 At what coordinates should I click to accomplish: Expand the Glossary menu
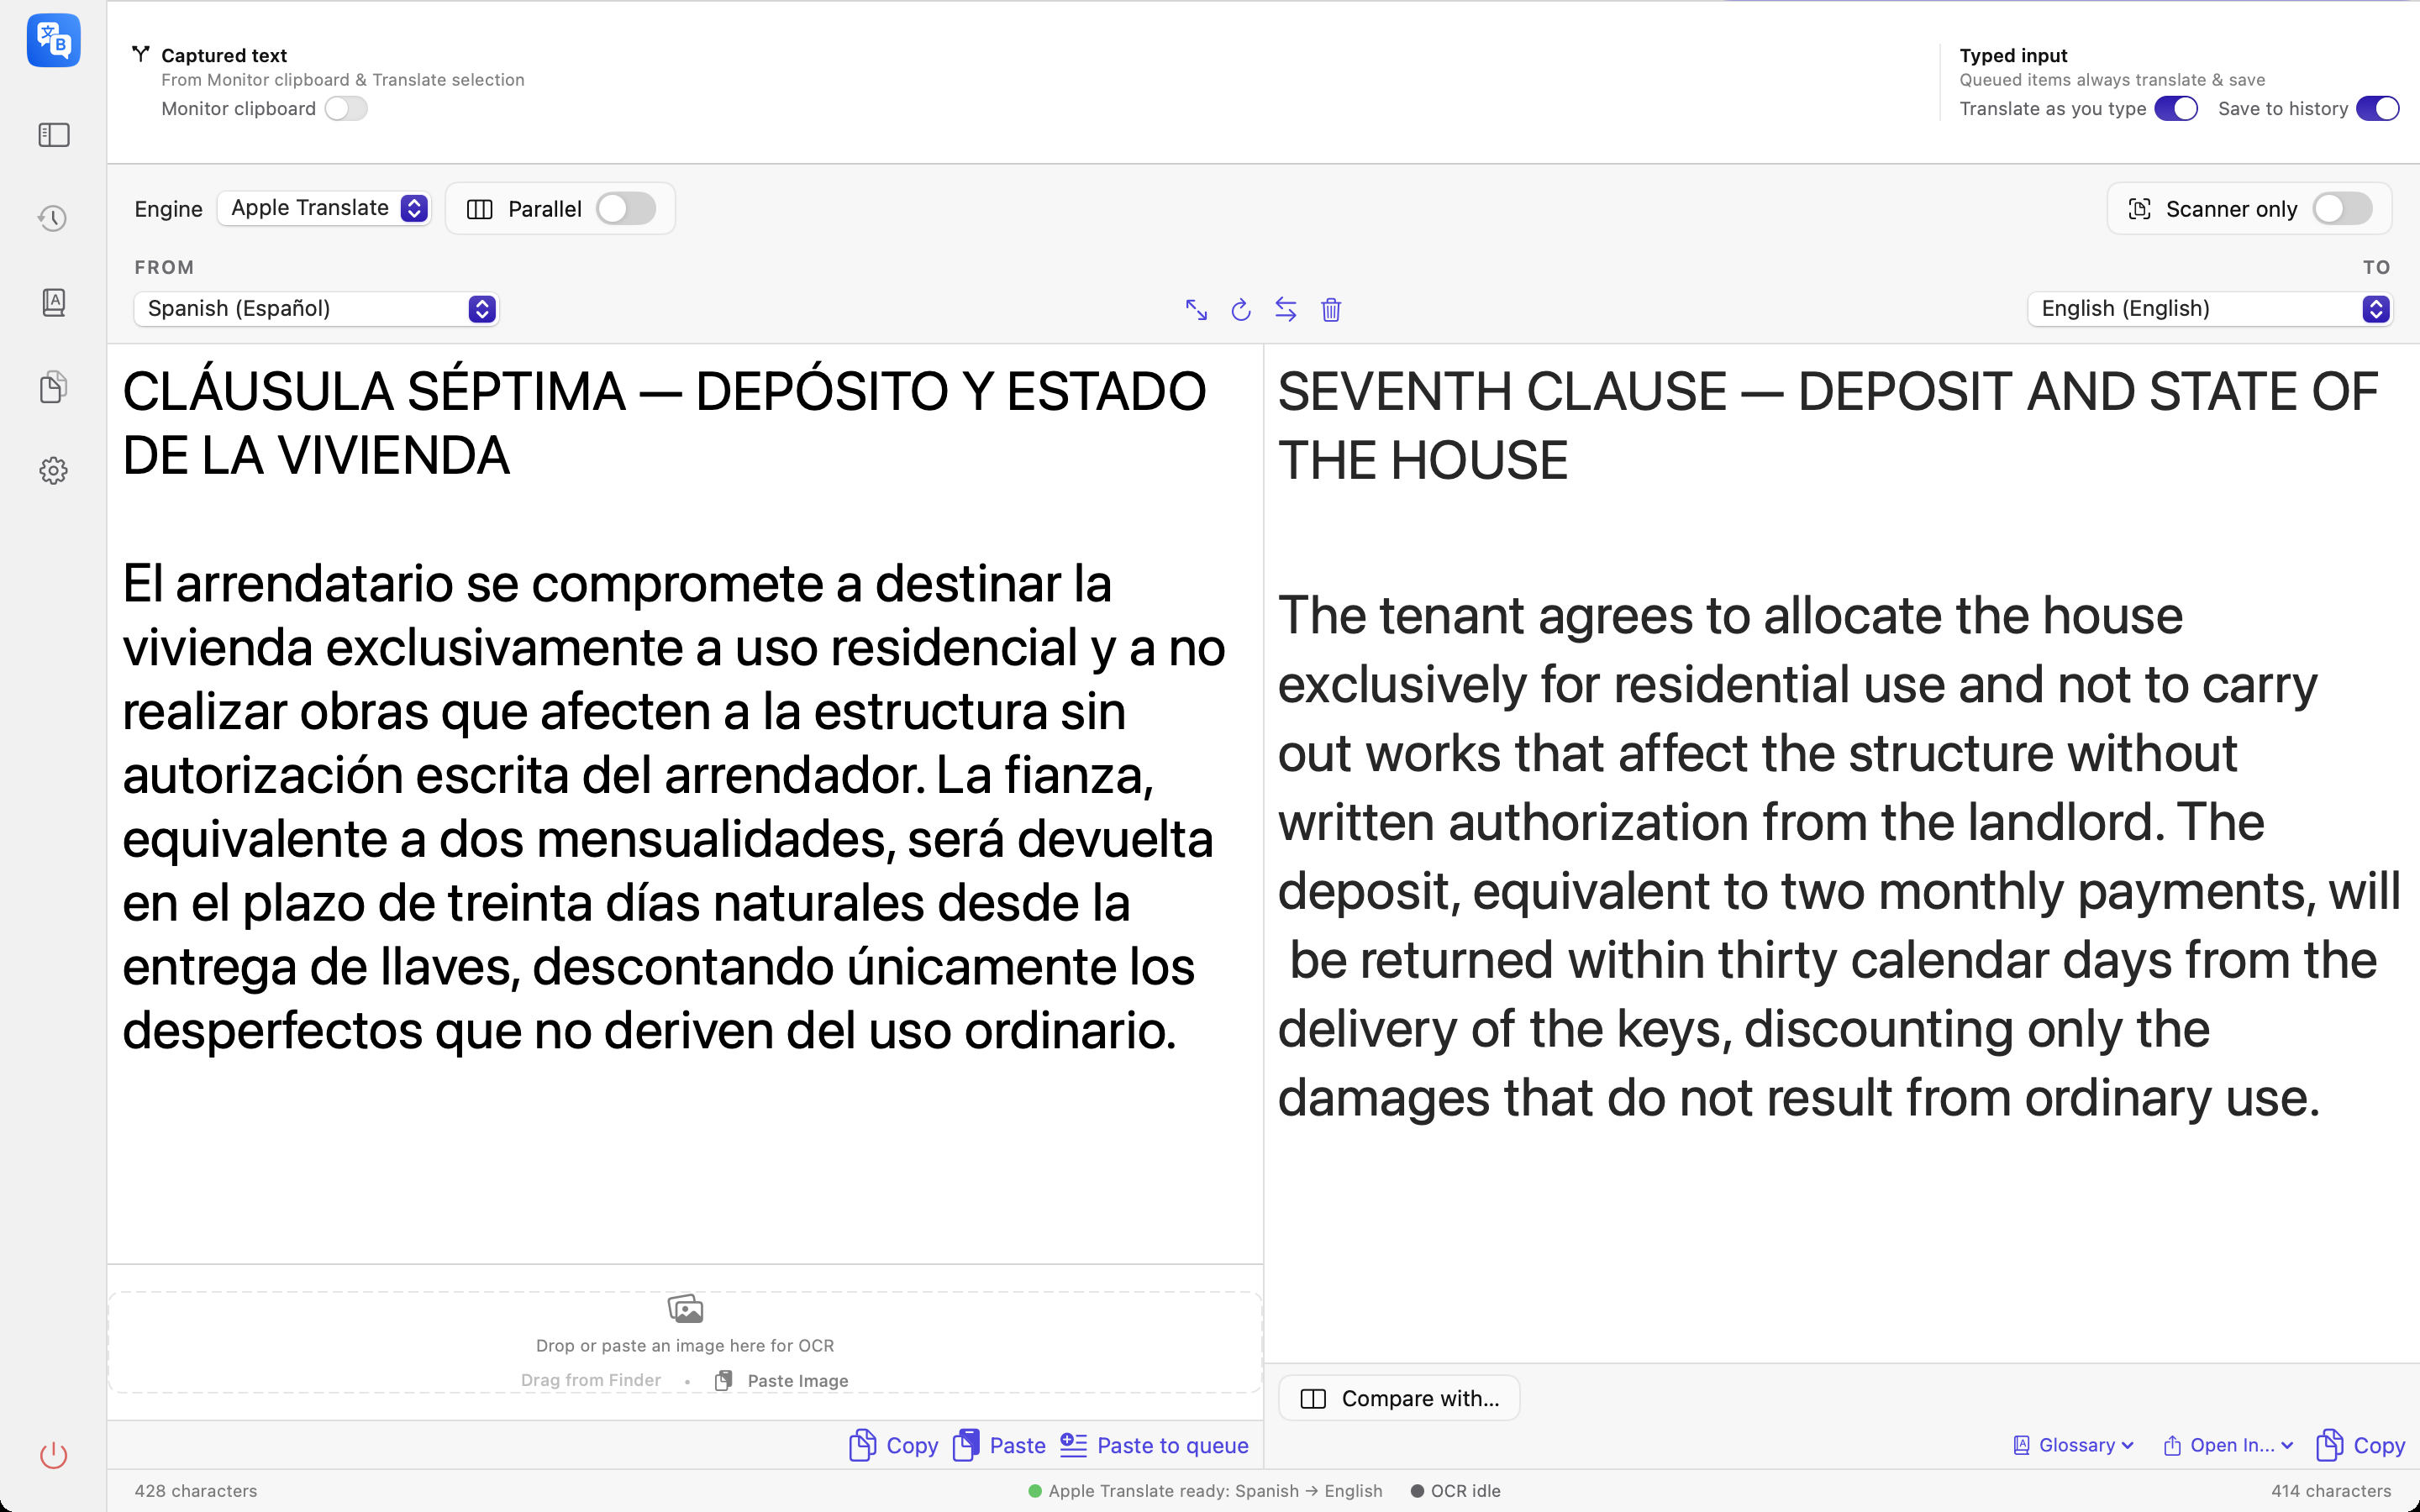click(2074, 1445)
